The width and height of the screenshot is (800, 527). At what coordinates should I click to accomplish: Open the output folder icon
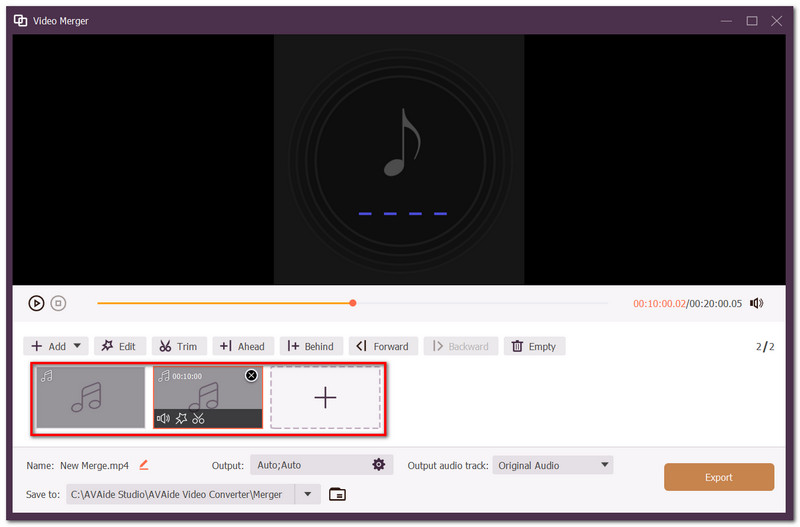[337, 494]
